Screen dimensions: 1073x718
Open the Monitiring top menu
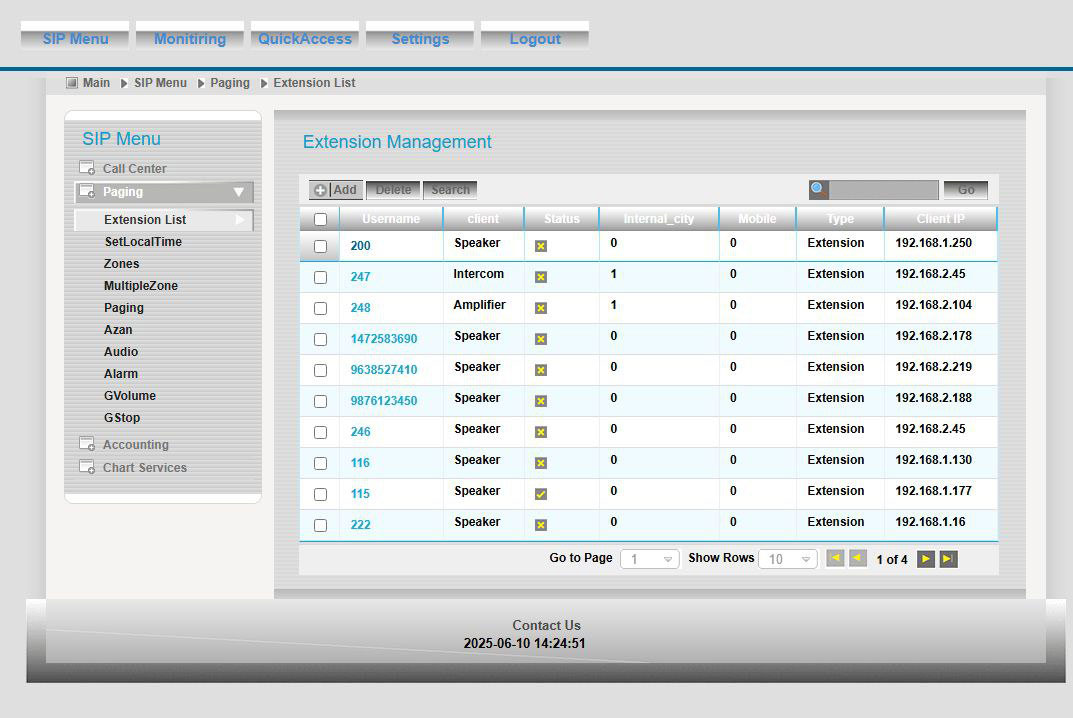point(190,39)
